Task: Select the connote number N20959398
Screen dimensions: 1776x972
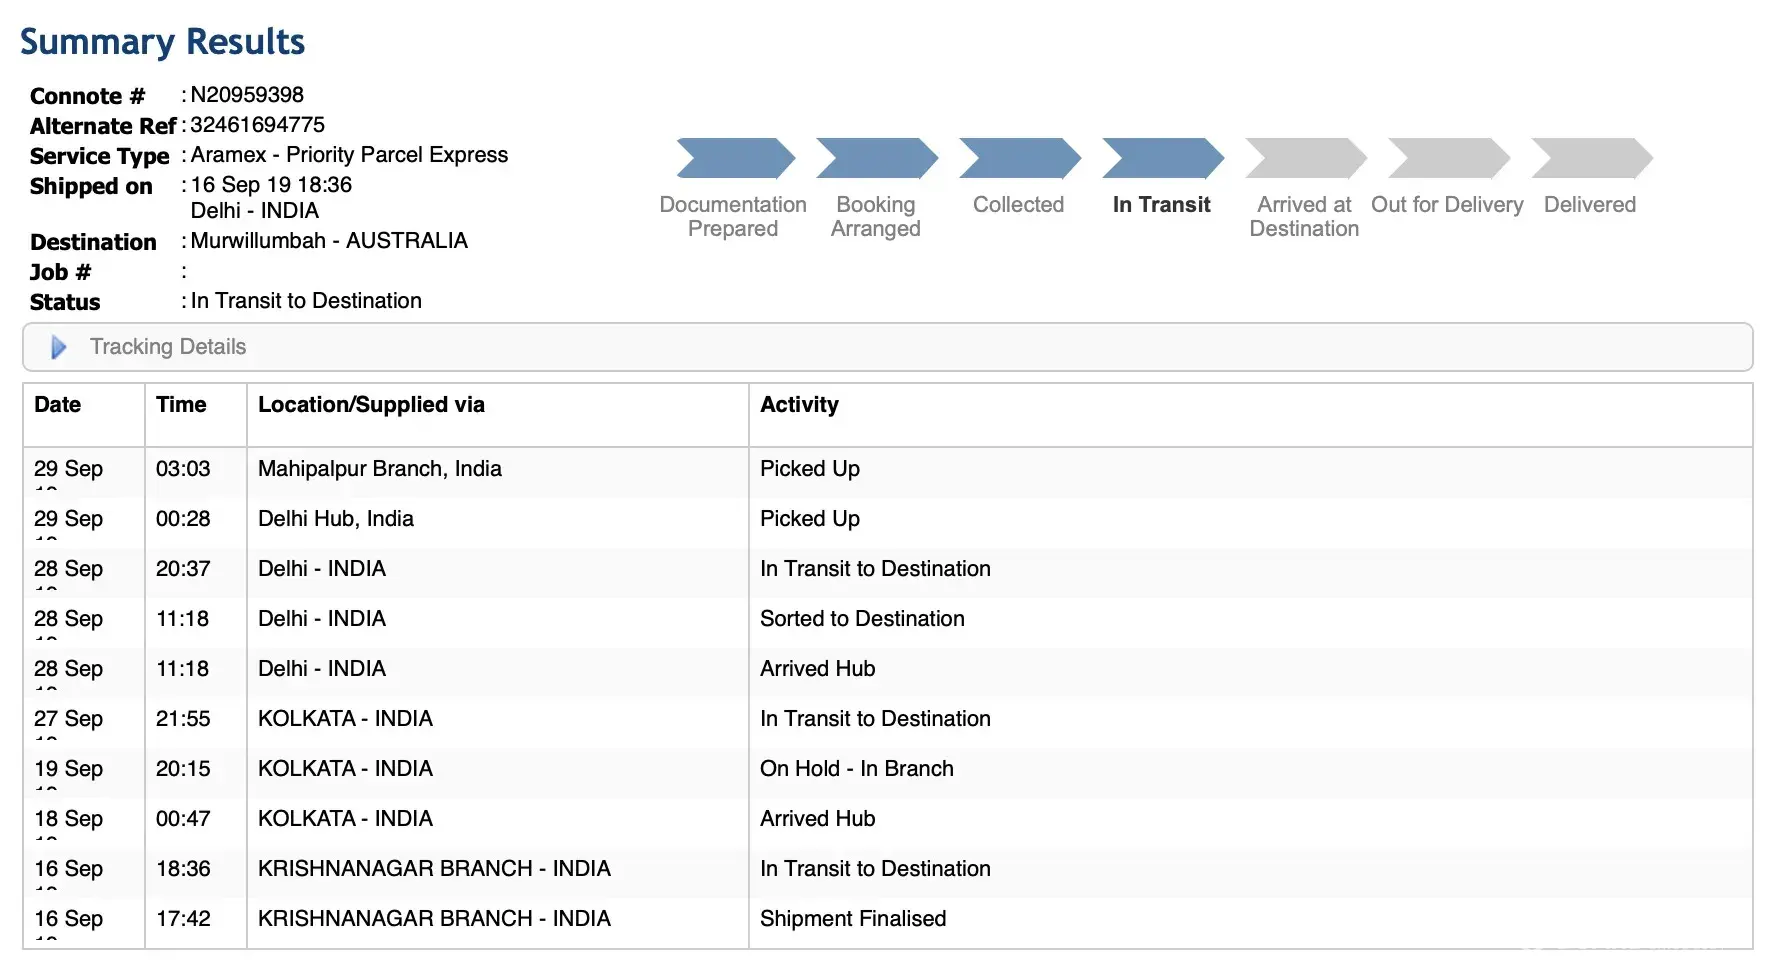Action: point(247,95)
